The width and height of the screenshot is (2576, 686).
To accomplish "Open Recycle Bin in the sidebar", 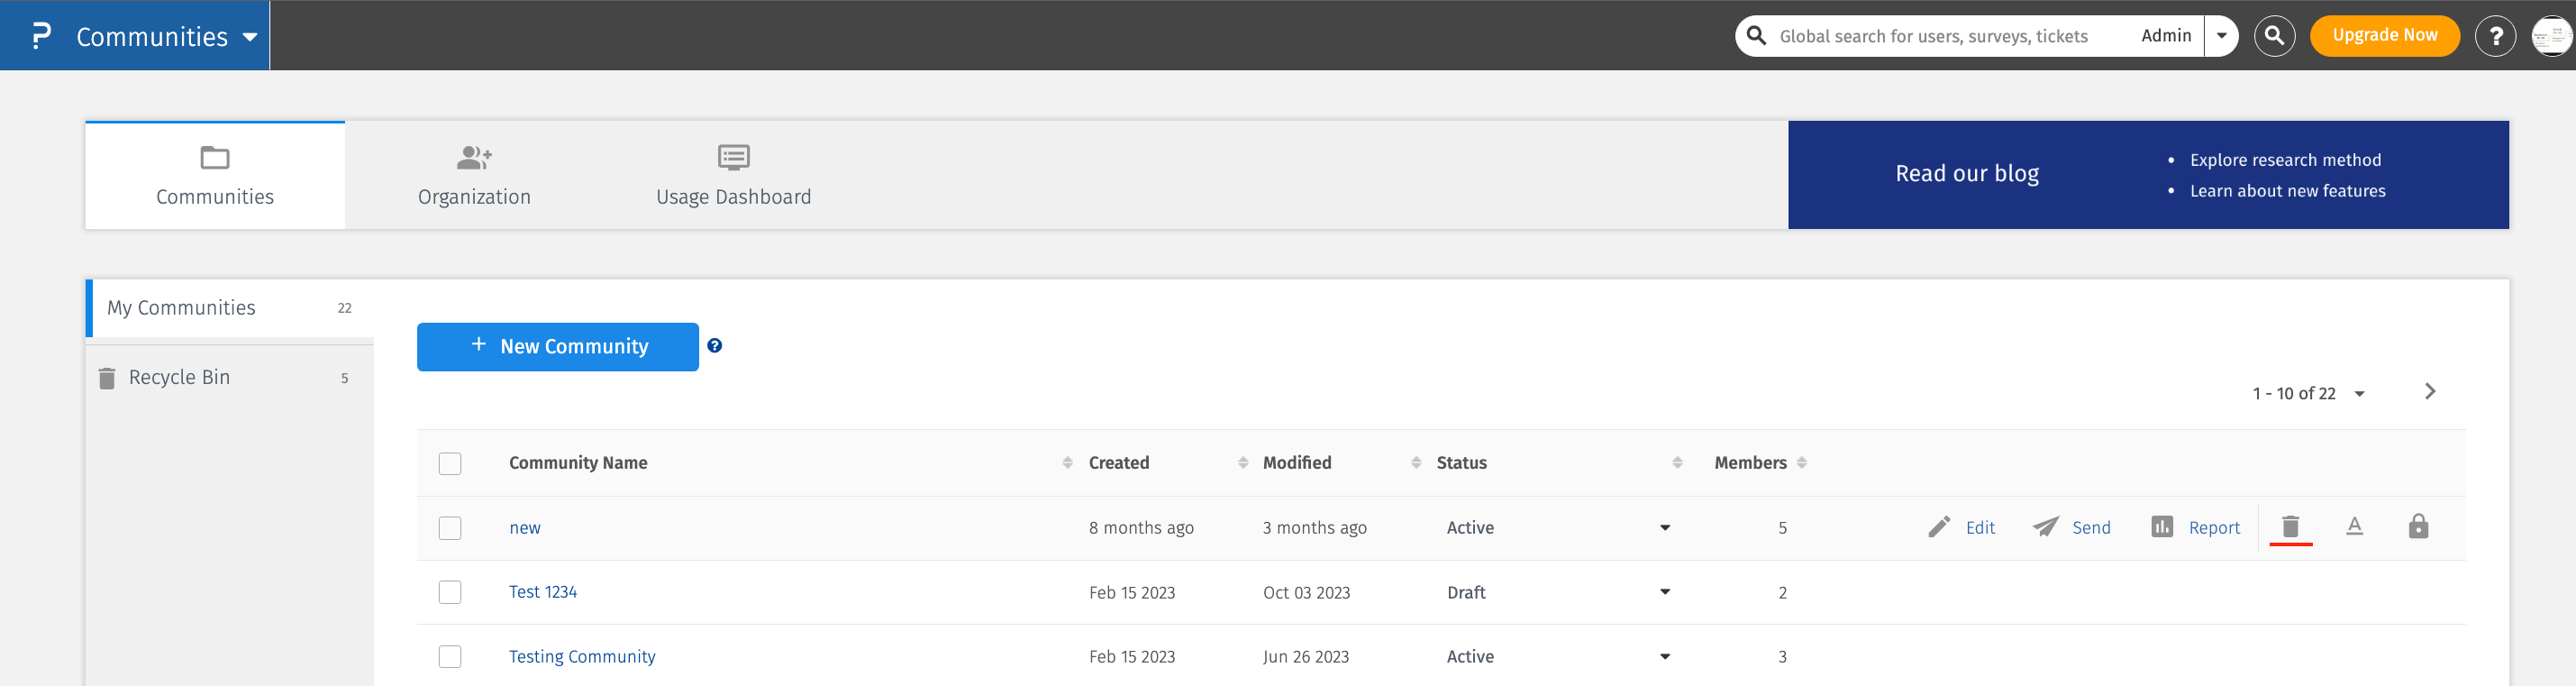I will pos(180,378).
